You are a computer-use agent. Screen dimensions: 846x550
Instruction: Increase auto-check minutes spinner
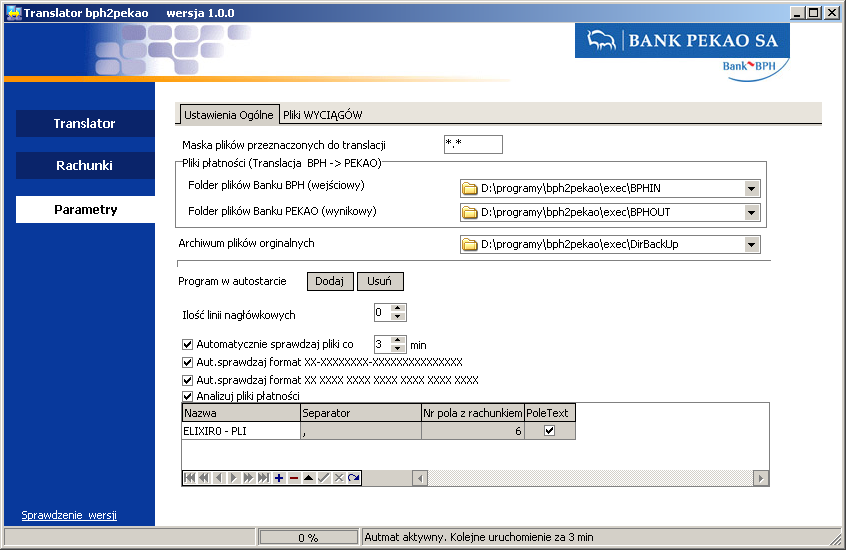point(398,340)
